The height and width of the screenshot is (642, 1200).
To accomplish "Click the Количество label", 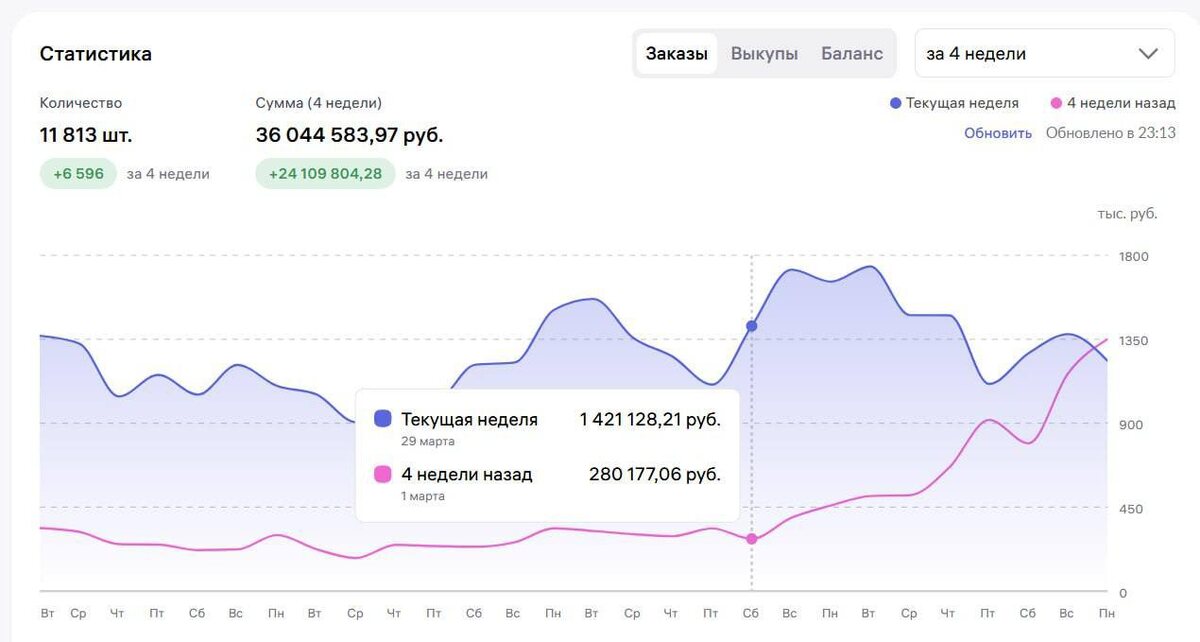I will click(x=81, y=103).
